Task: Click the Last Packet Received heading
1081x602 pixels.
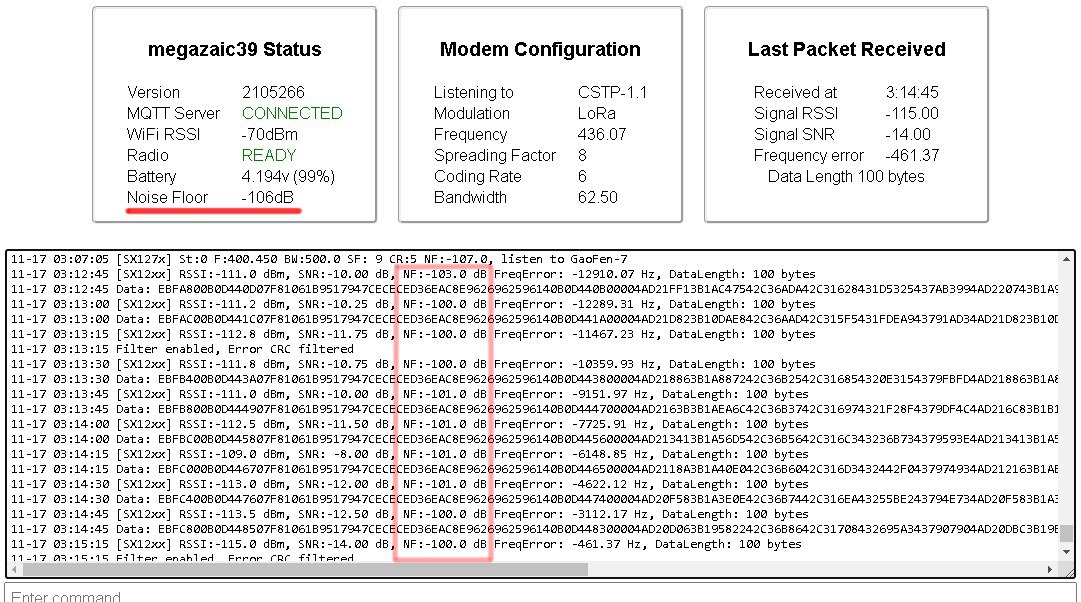Action: (x=846, y=50)
